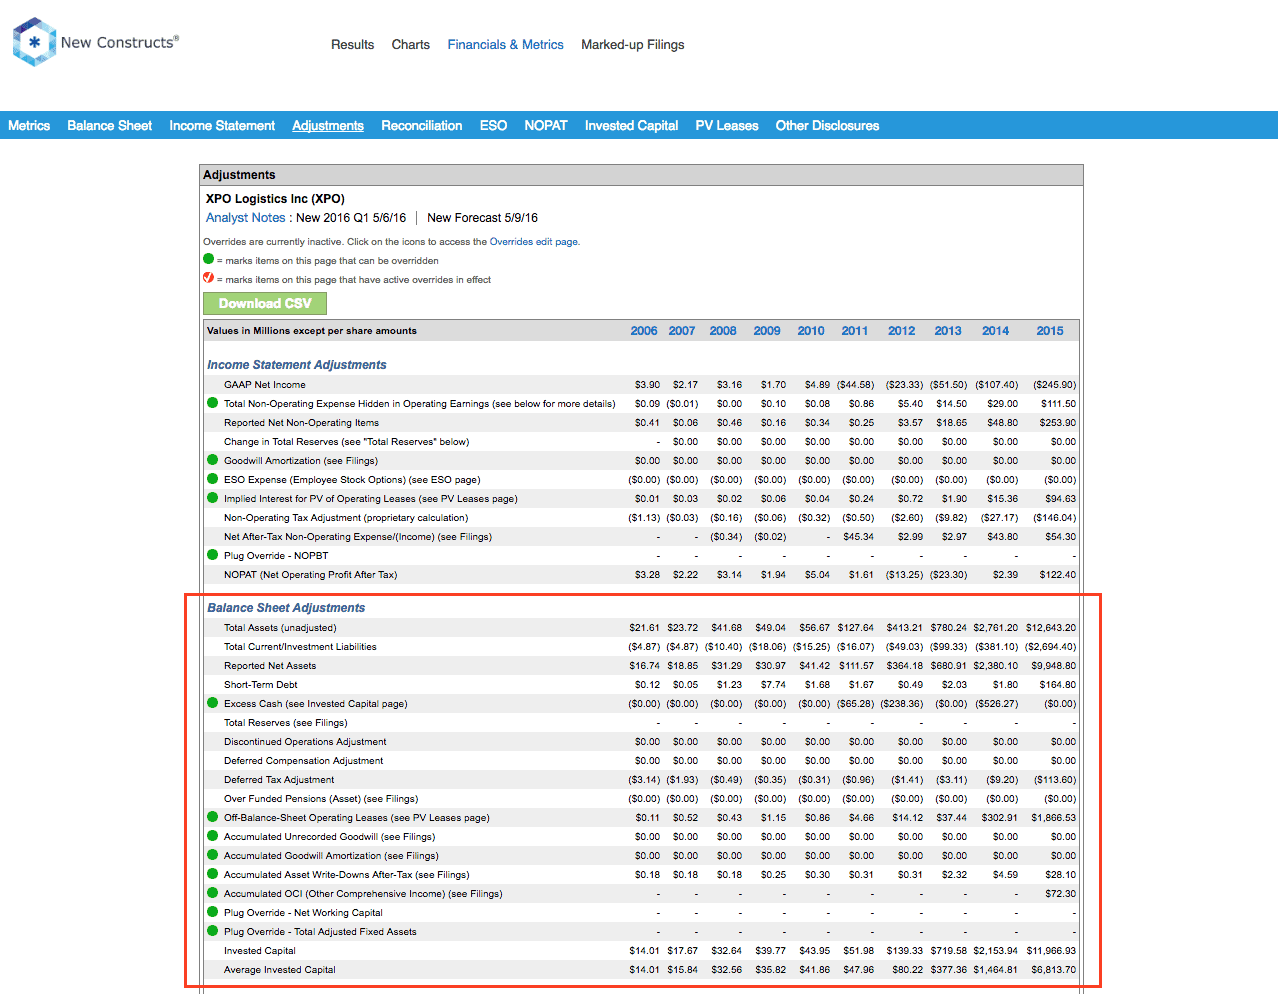
Task: Click green override dot for Accumulated Unrecorded Goodwill
Action: tap(212, 836)
